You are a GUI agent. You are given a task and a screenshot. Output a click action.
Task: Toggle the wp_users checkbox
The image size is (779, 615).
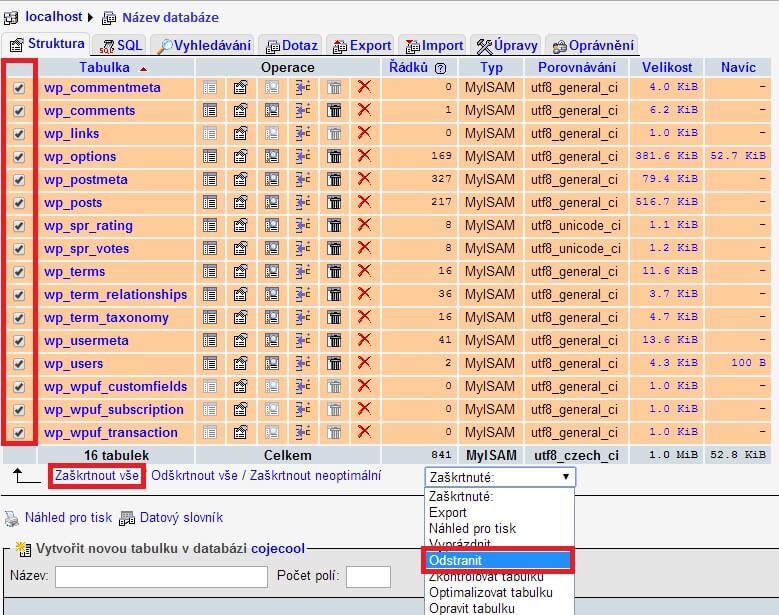[19, 364]
